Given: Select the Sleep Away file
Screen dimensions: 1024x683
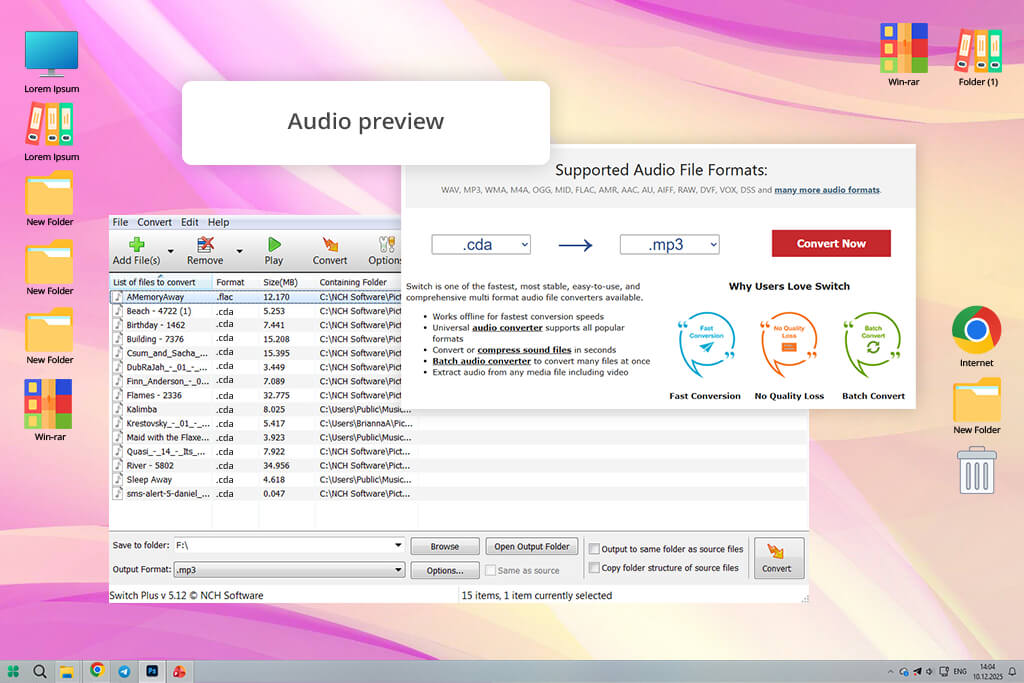Looking at the screenshot, I should point(262,479).
